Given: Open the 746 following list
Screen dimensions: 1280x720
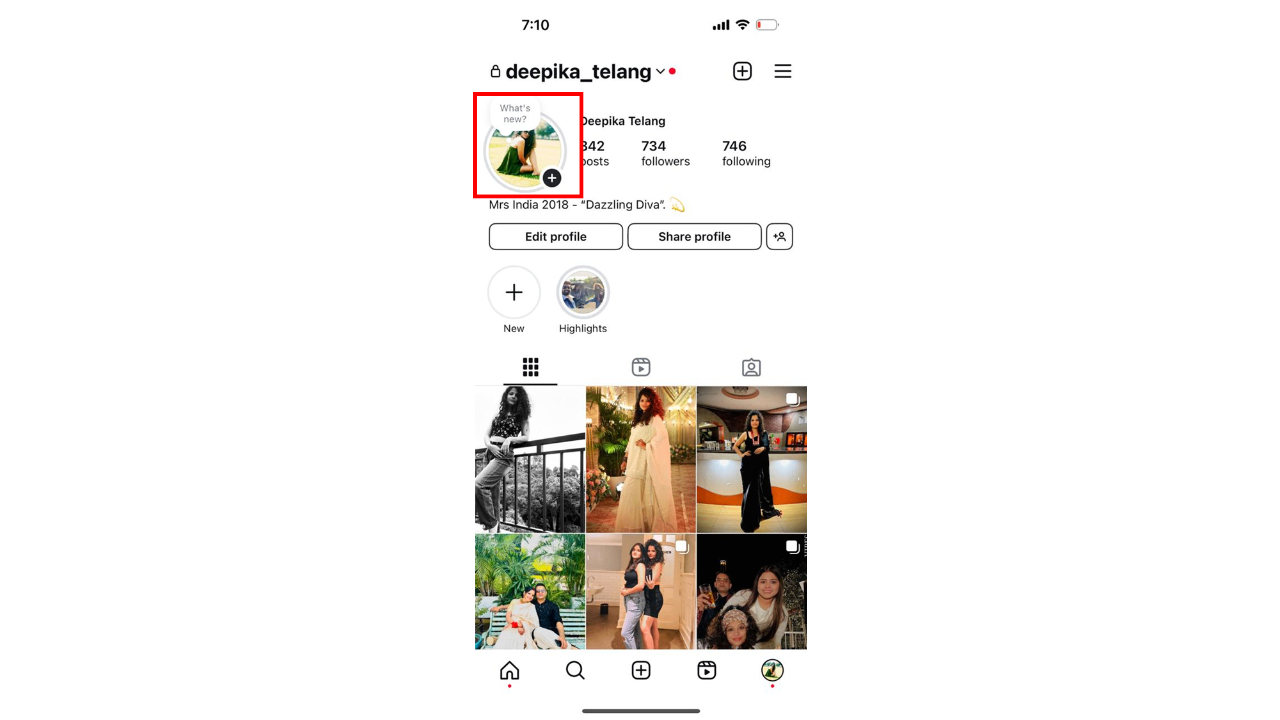Looking at the screenshot, I should [746, 153].
